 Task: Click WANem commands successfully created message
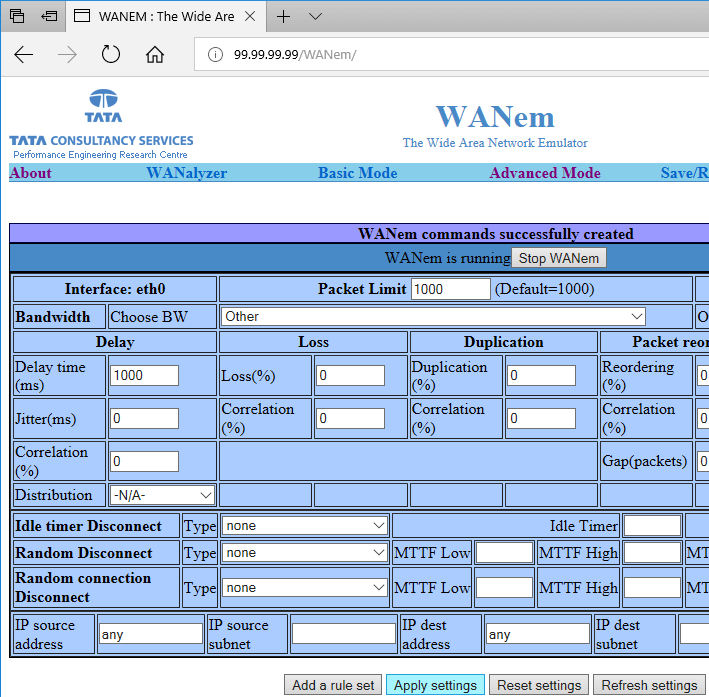coord(496,234)
